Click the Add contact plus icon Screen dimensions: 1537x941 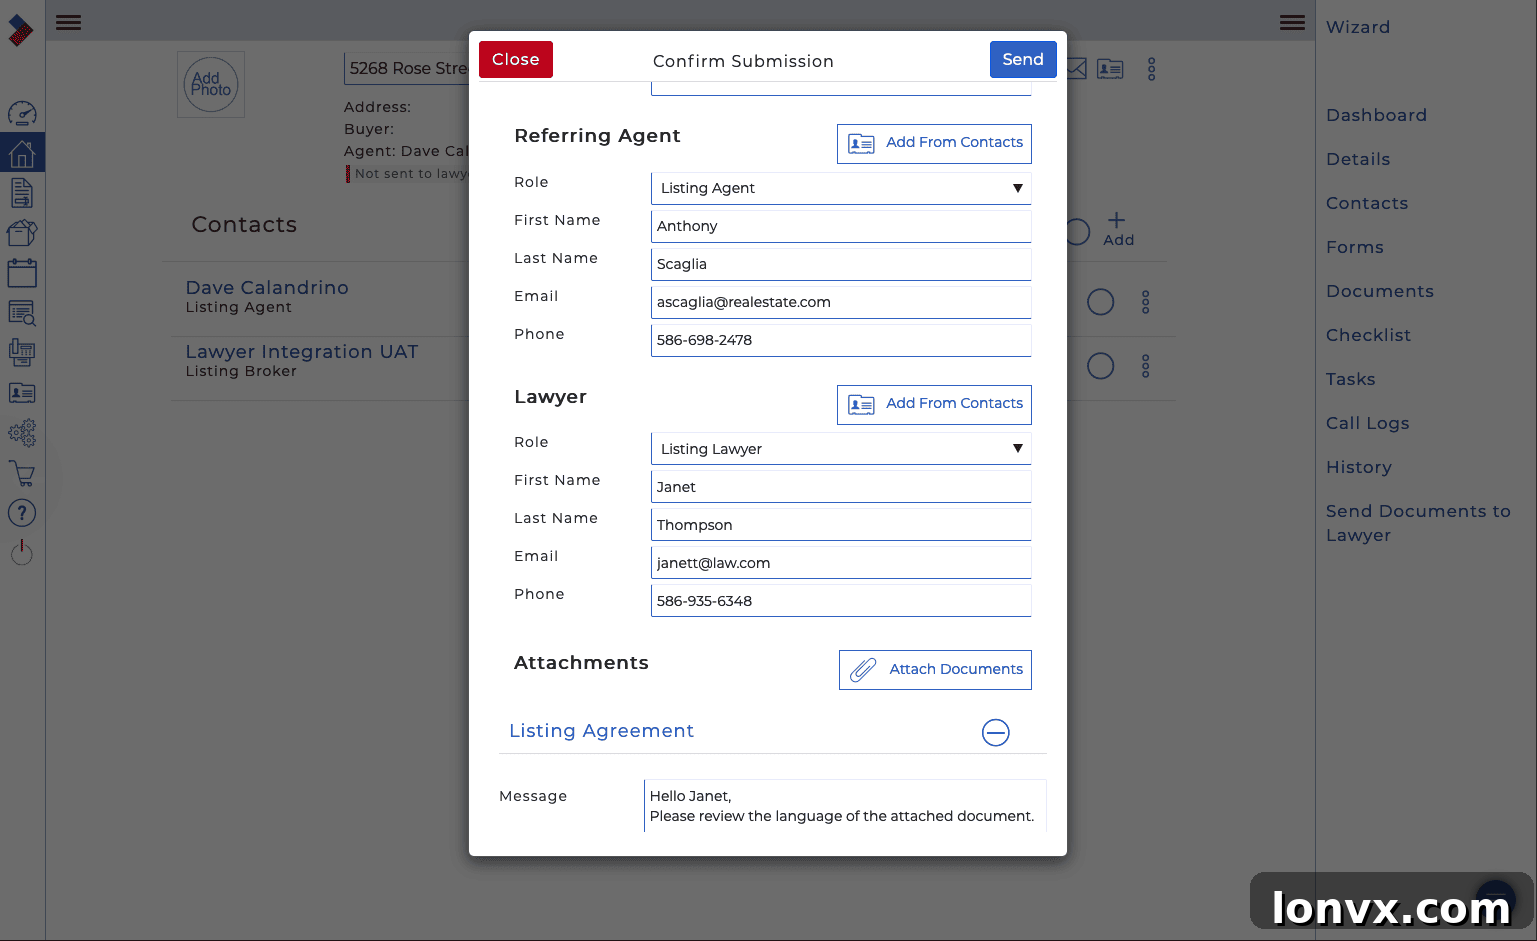tap(1118, 229)
